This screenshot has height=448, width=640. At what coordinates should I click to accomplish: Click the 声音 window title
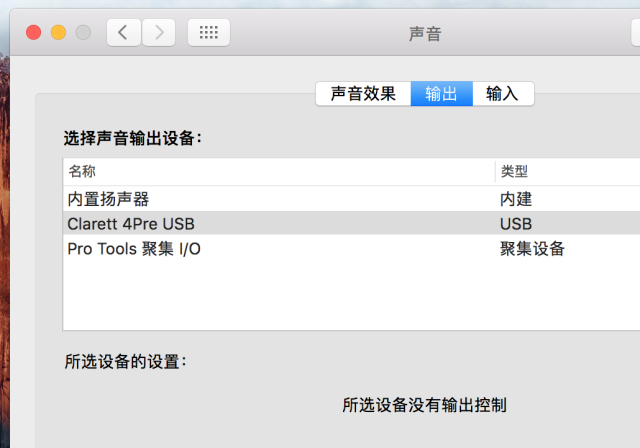coord(425,33)
